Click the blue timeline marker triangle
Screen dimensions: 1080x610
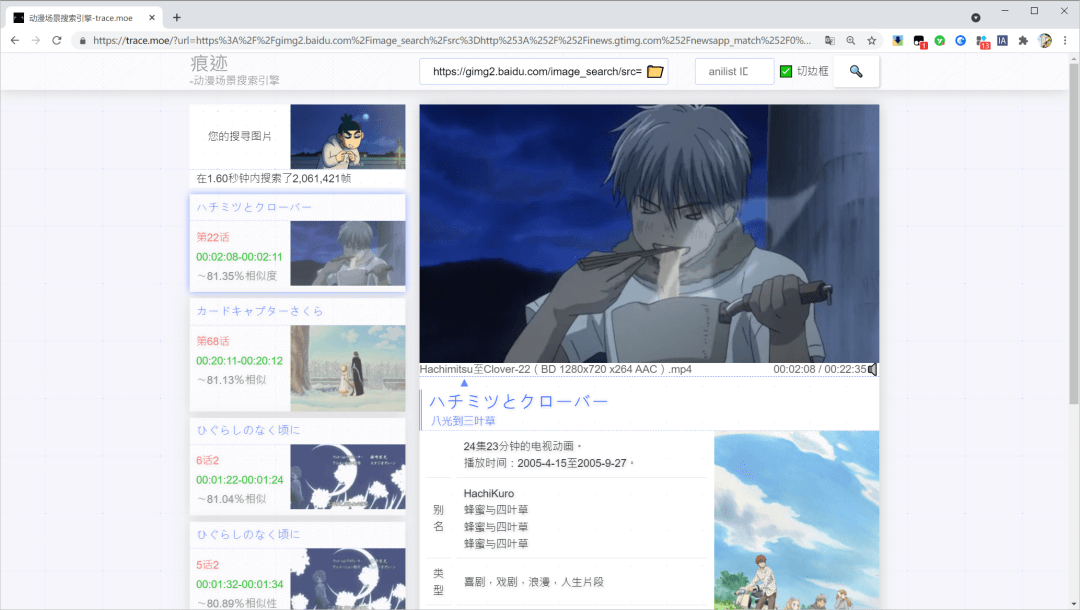[x=464, y=383]
